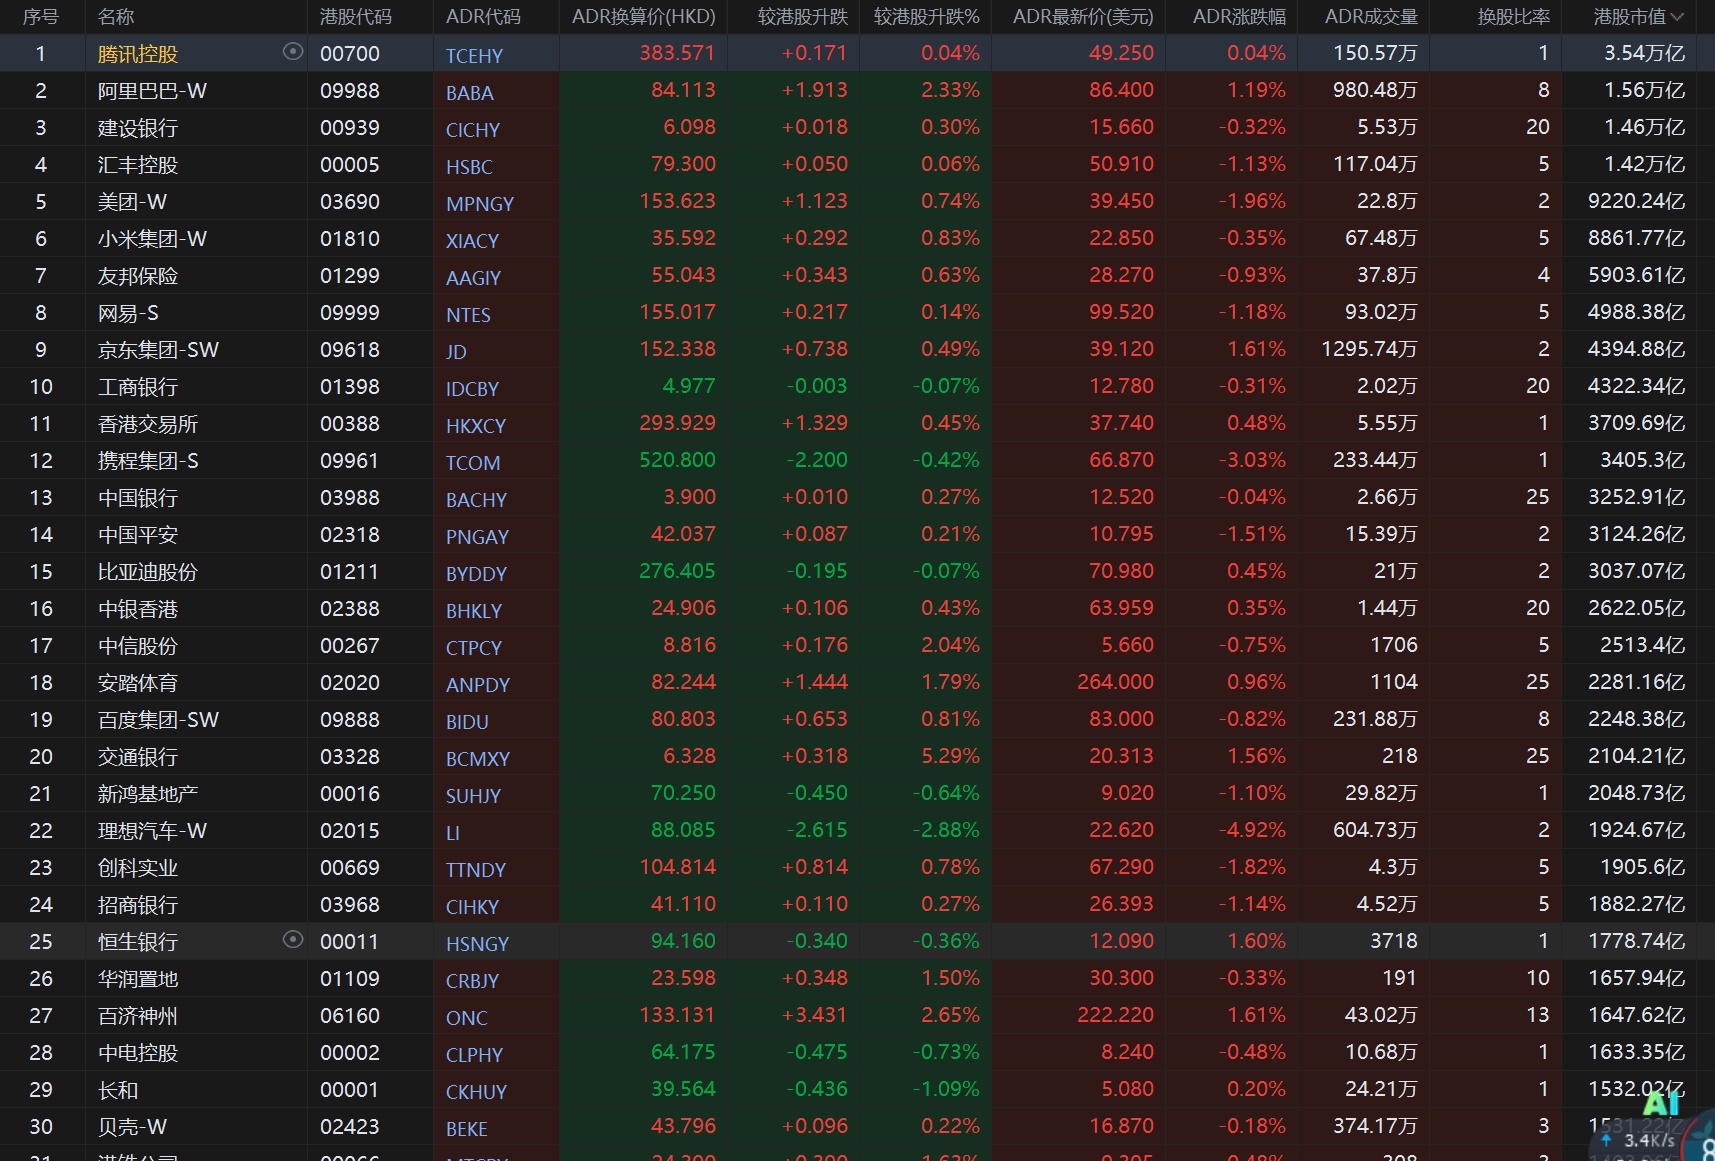This screenshot has height=1161, width=1715.
Task: Open the TCEHY ADR code link
Action: 474,56
